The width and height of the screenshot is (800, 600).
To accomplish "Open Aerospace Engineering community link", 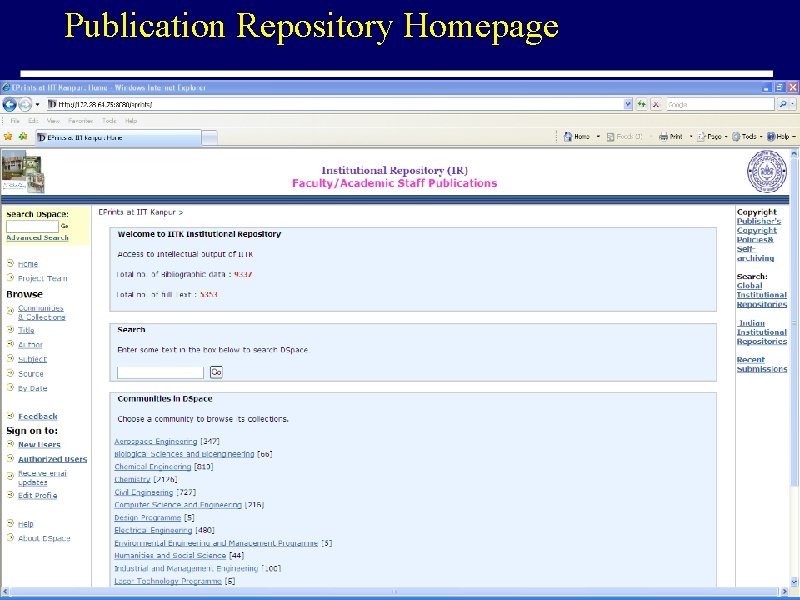I will click(x=156, y=441).
